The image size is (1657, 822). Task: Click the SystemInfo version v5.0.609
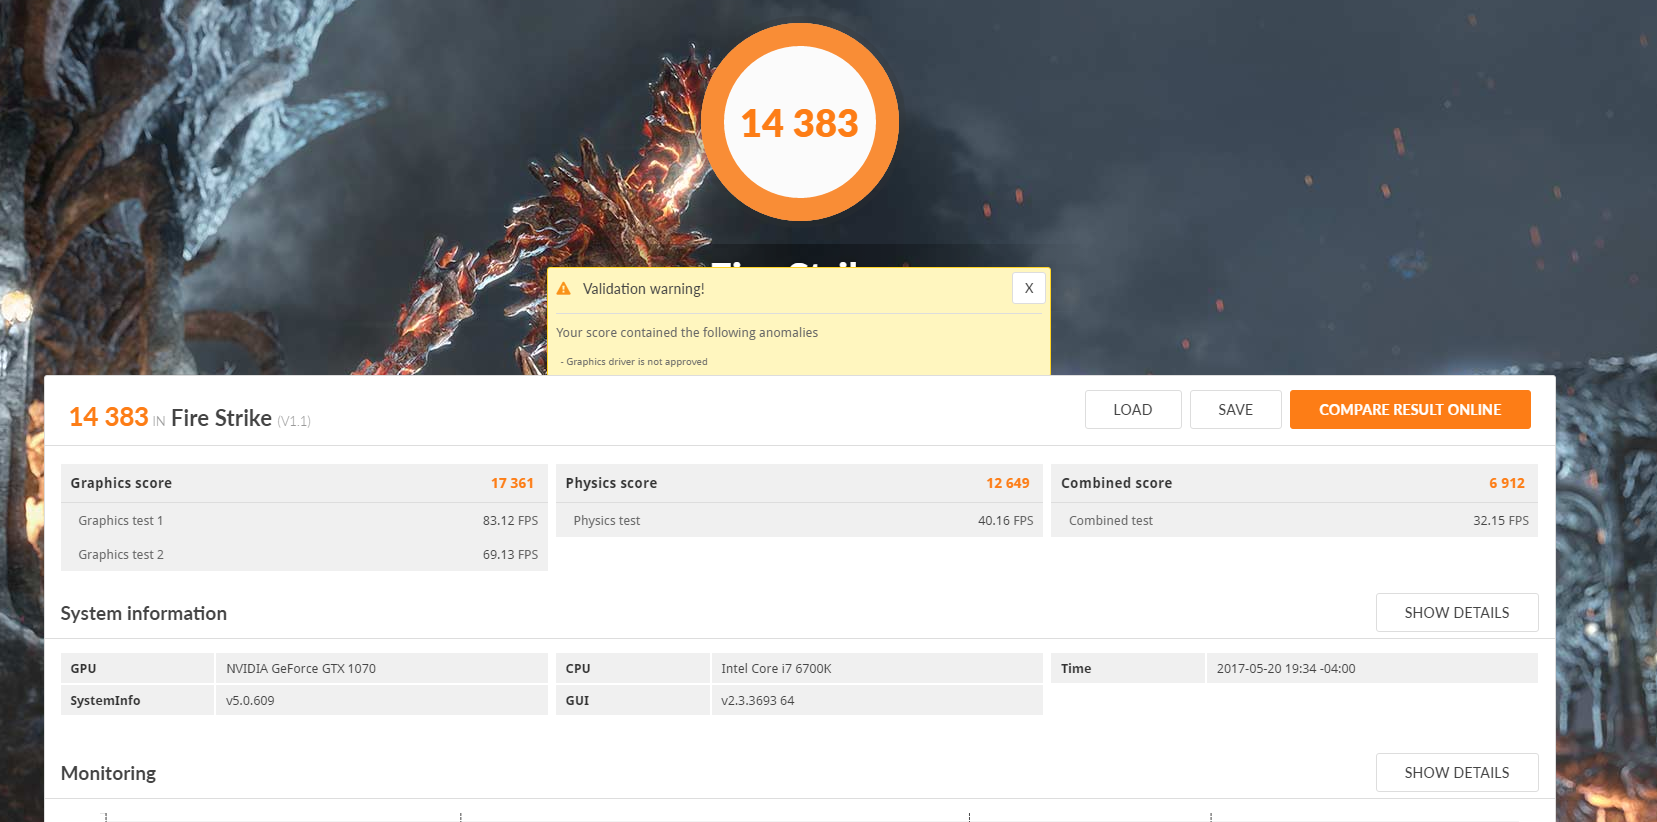point(250,701)
